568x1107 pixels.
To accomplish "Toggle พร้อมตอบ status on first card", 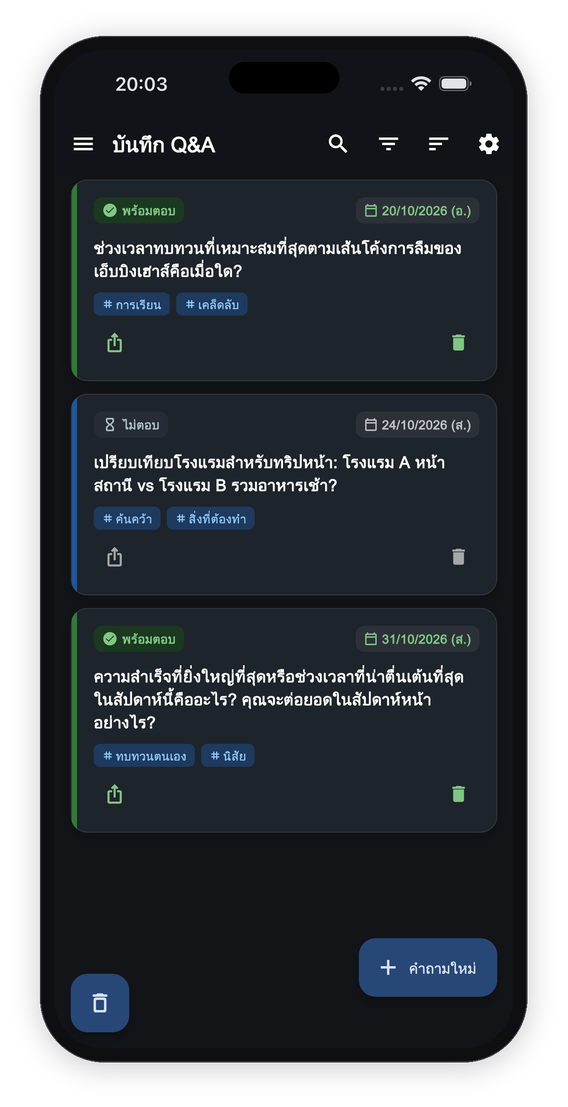I will click(x=139, y=210).
